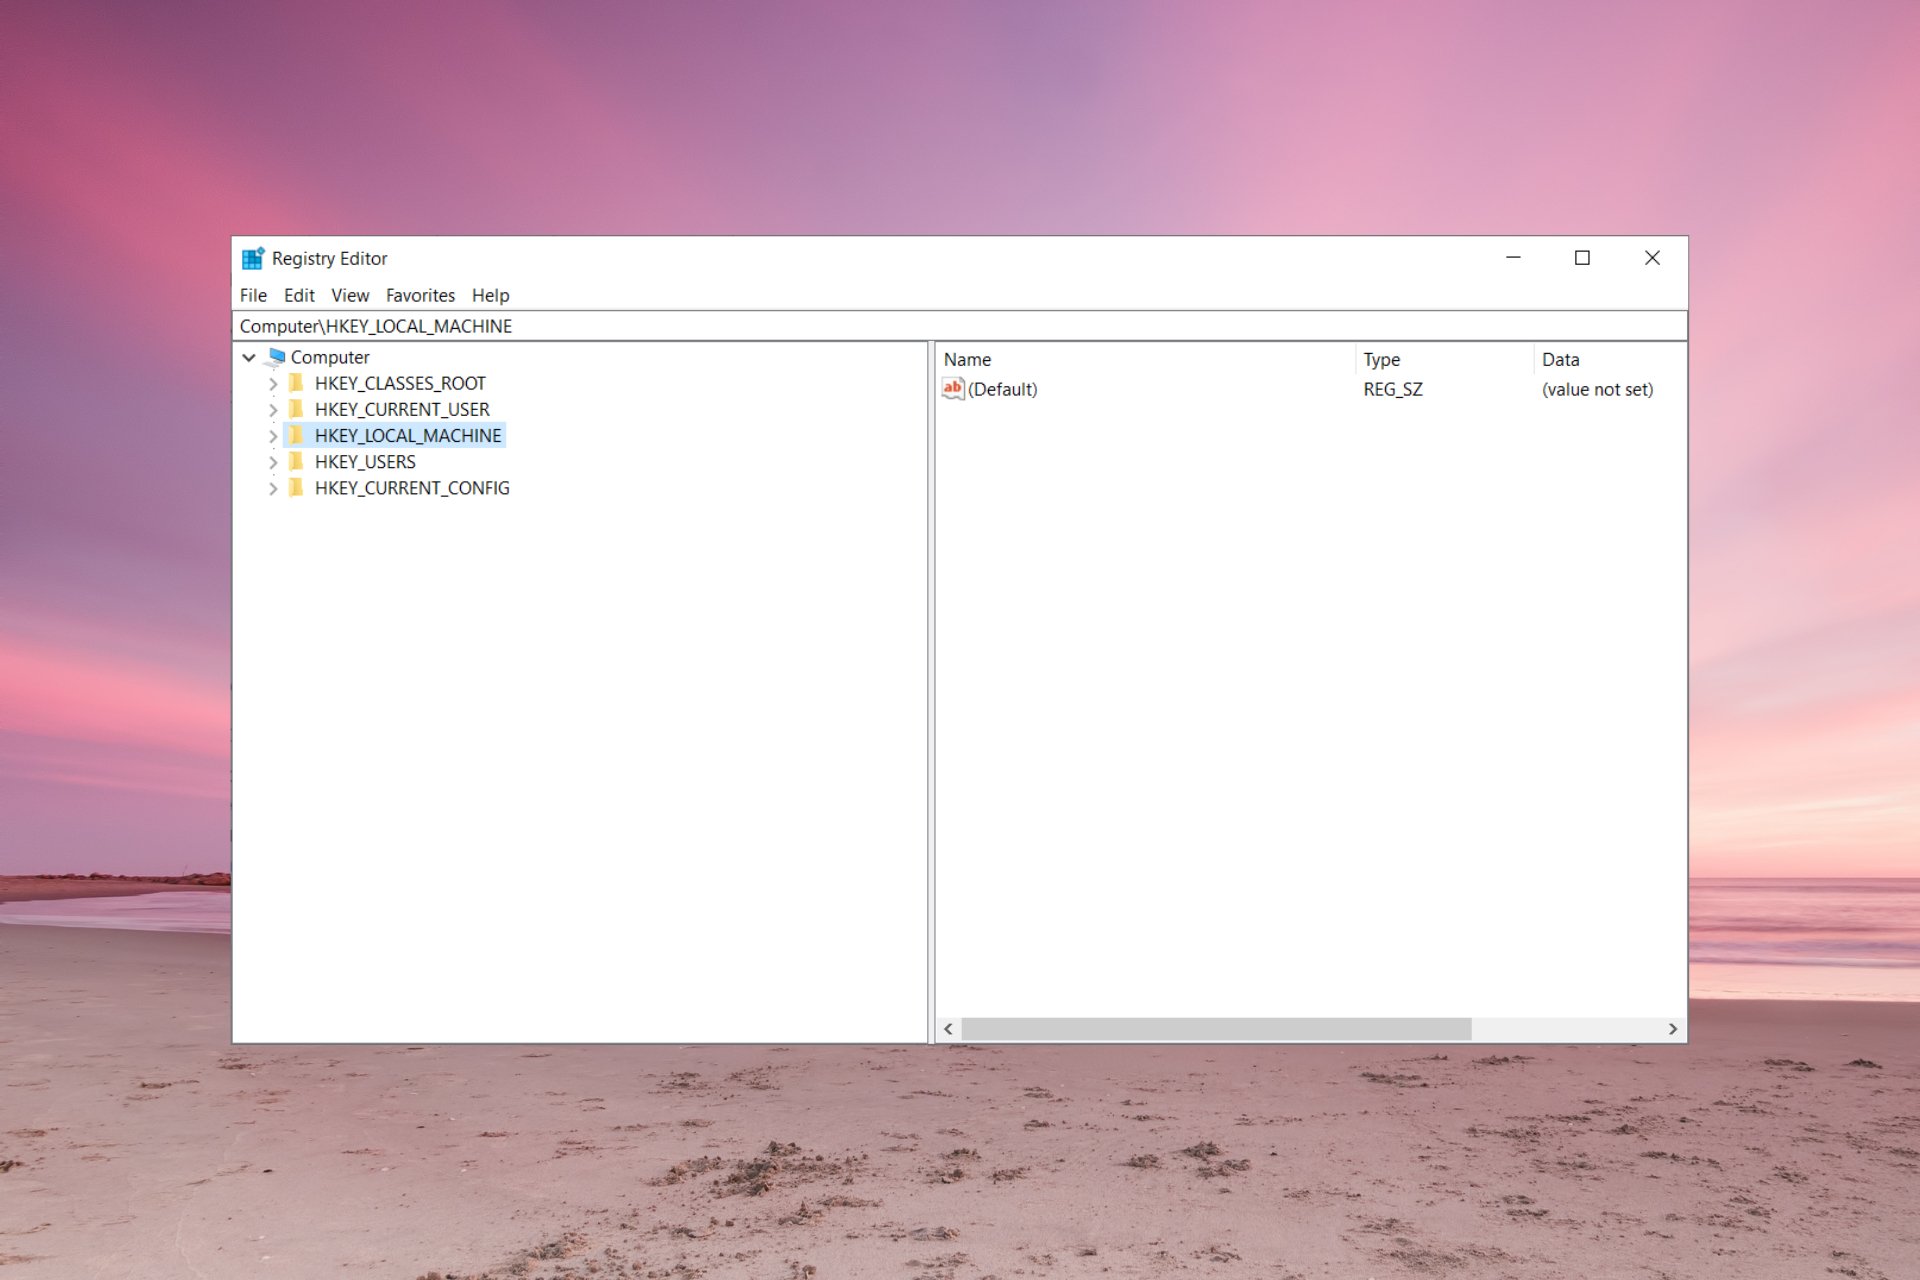Click the Computer node icon in tree
This screenshot has width=1920, height=1280.
(276, 357)
